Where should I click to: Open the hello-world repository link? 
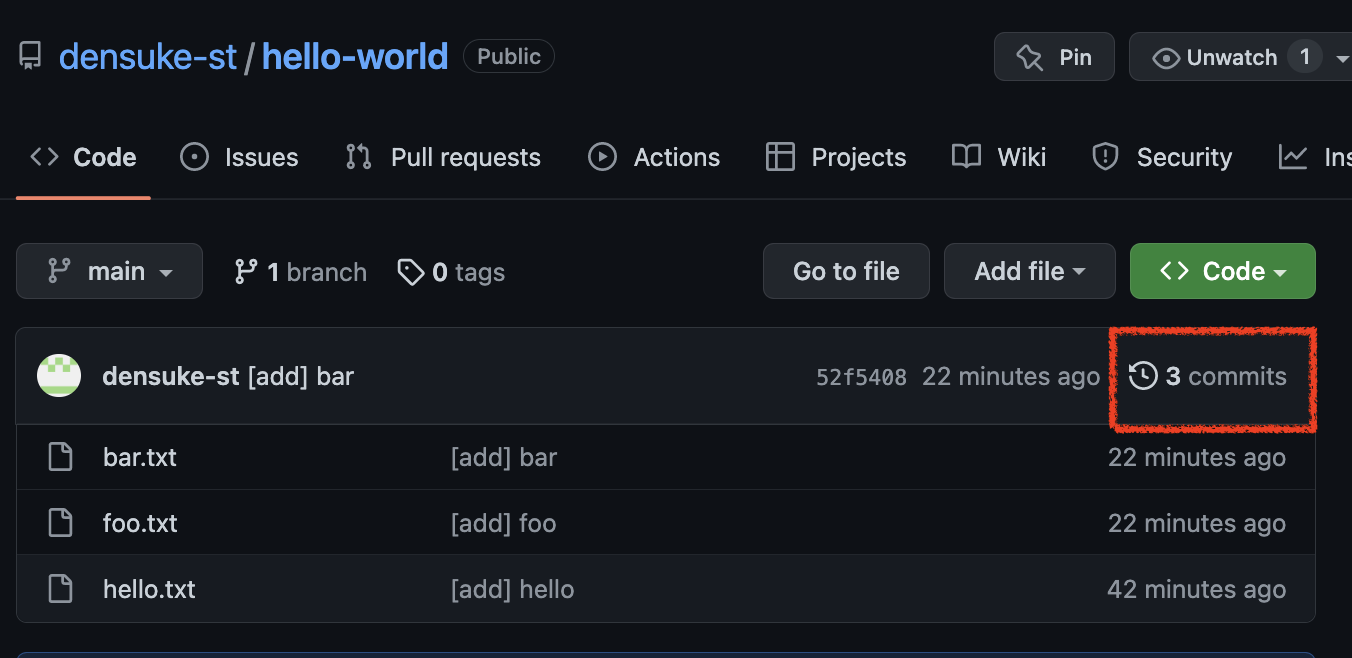click(x=355, y=57)
